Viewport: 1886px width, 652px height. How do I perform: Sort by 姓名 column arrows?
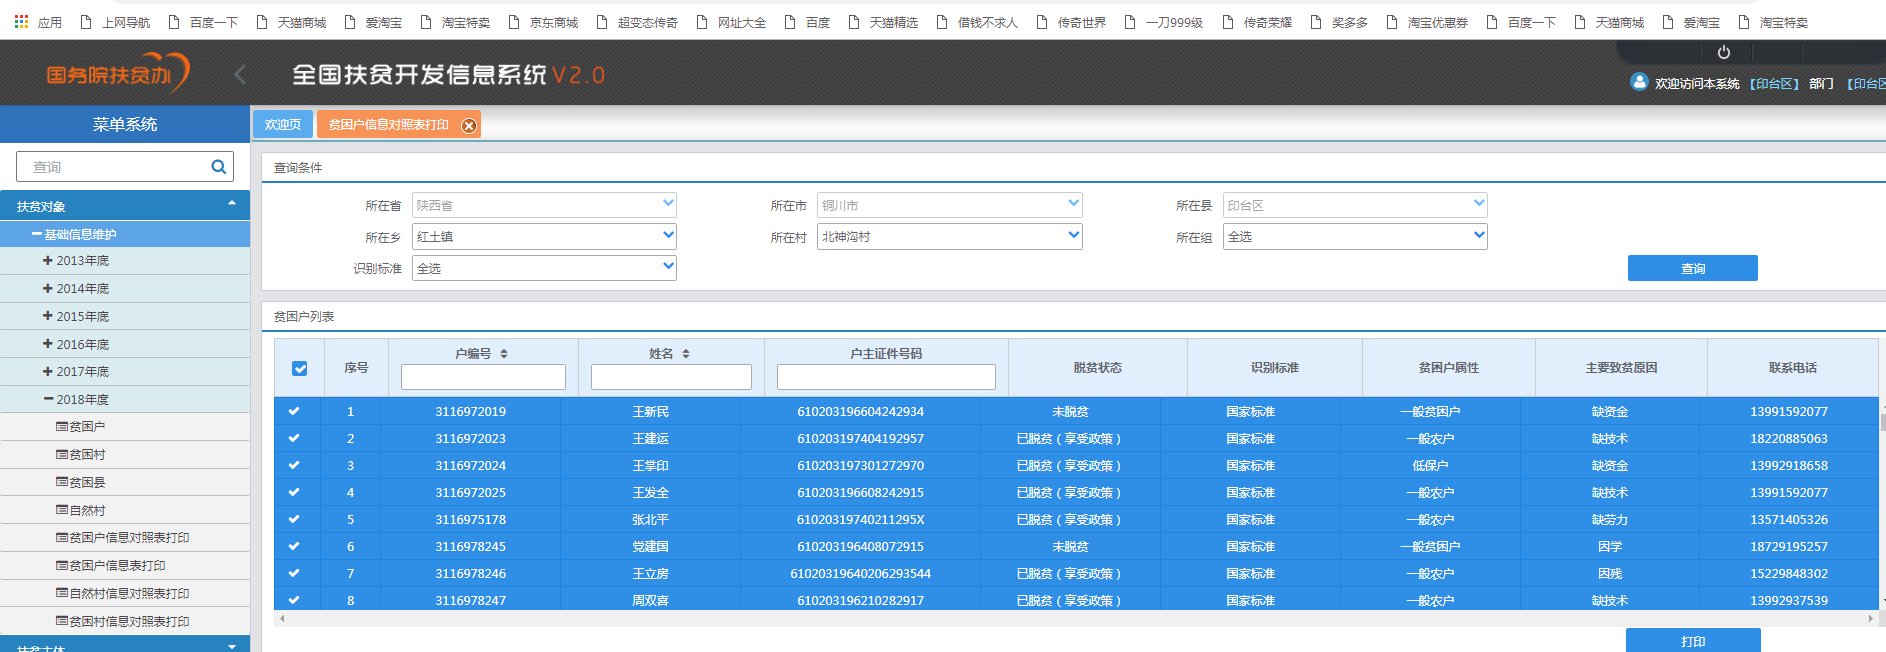686,354
